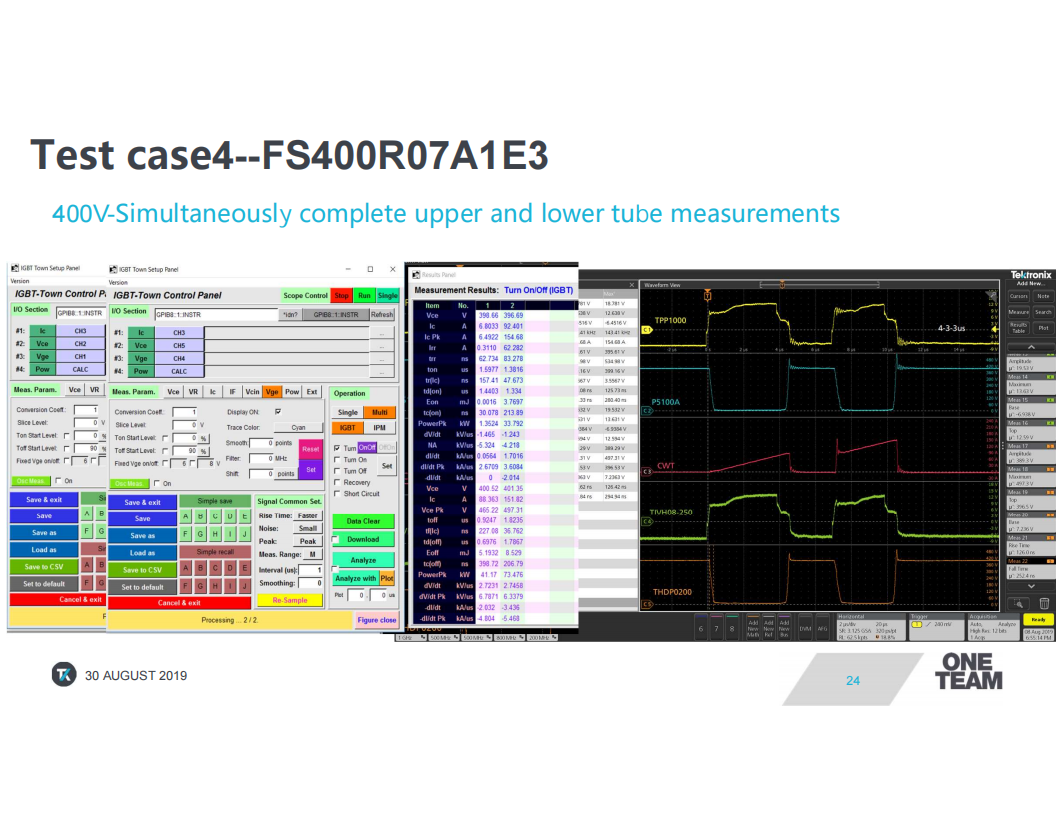
Task: Click the orange T trigger position marker
Action: 708,295
